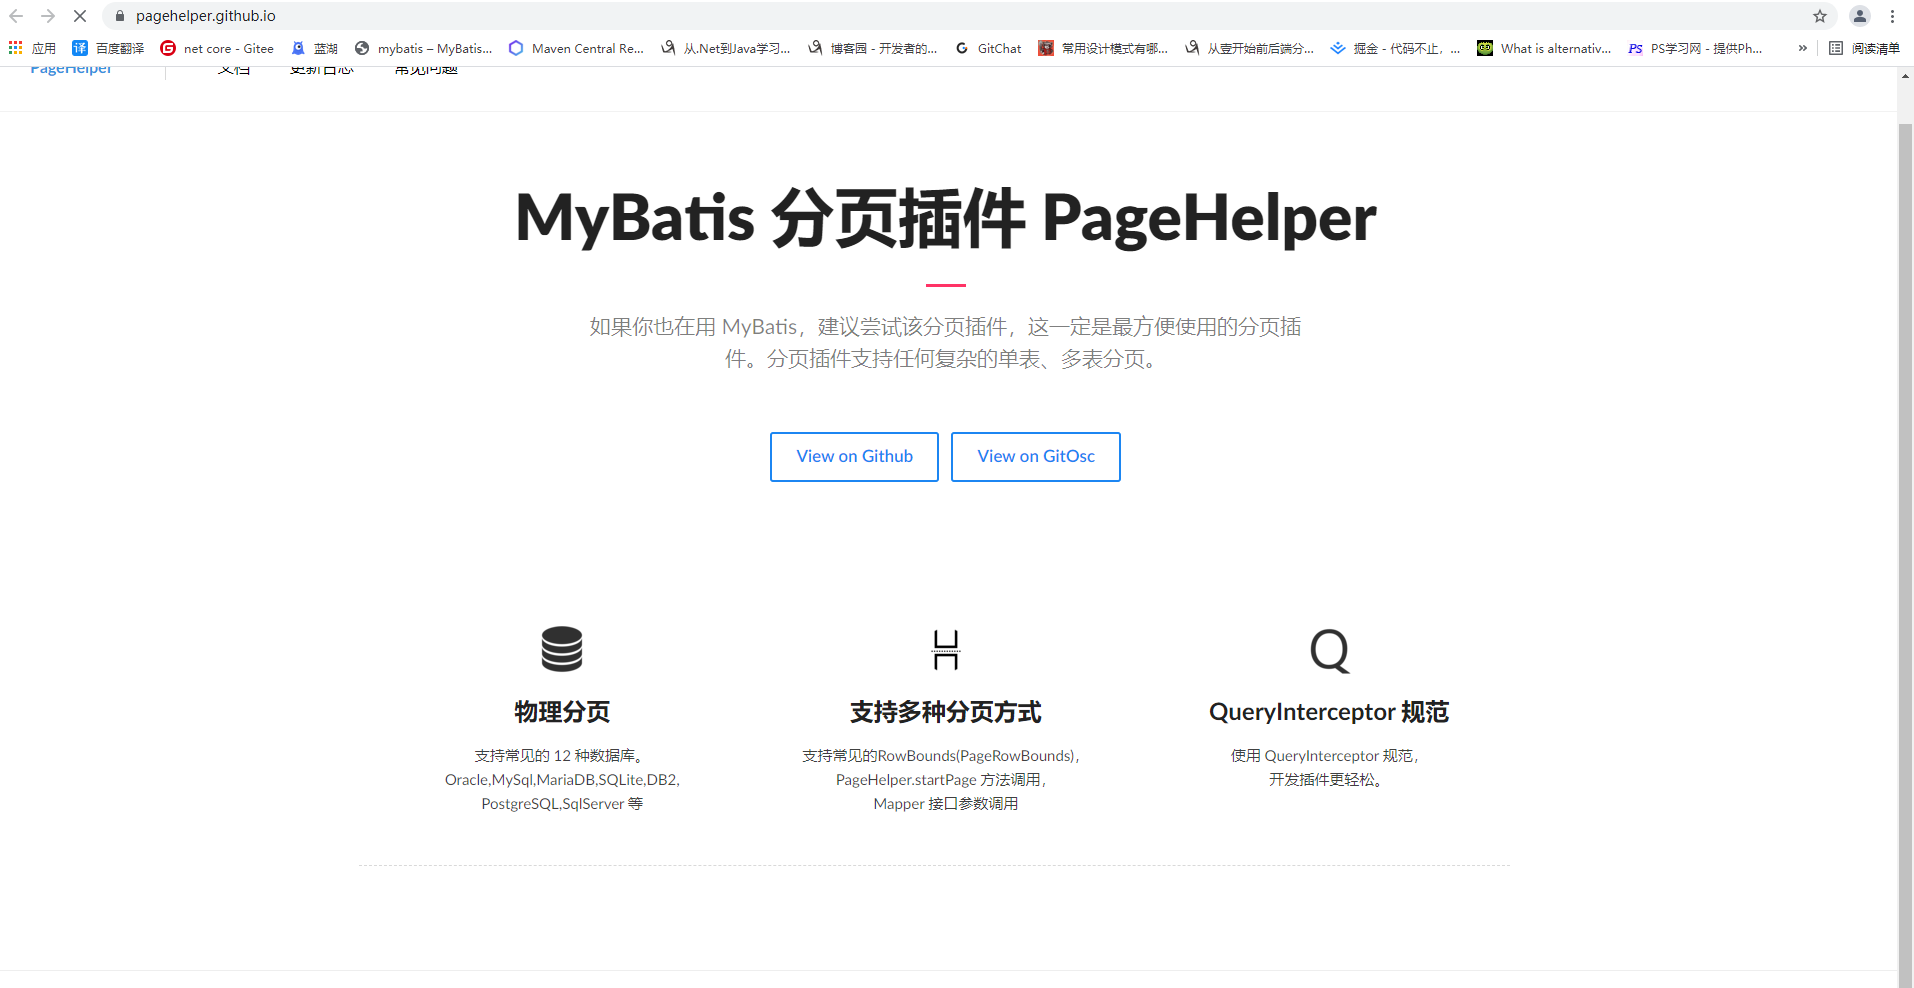Click the text 开发插件更轻松
This screenshot has width=1914, height=988.
(1326, 780)
